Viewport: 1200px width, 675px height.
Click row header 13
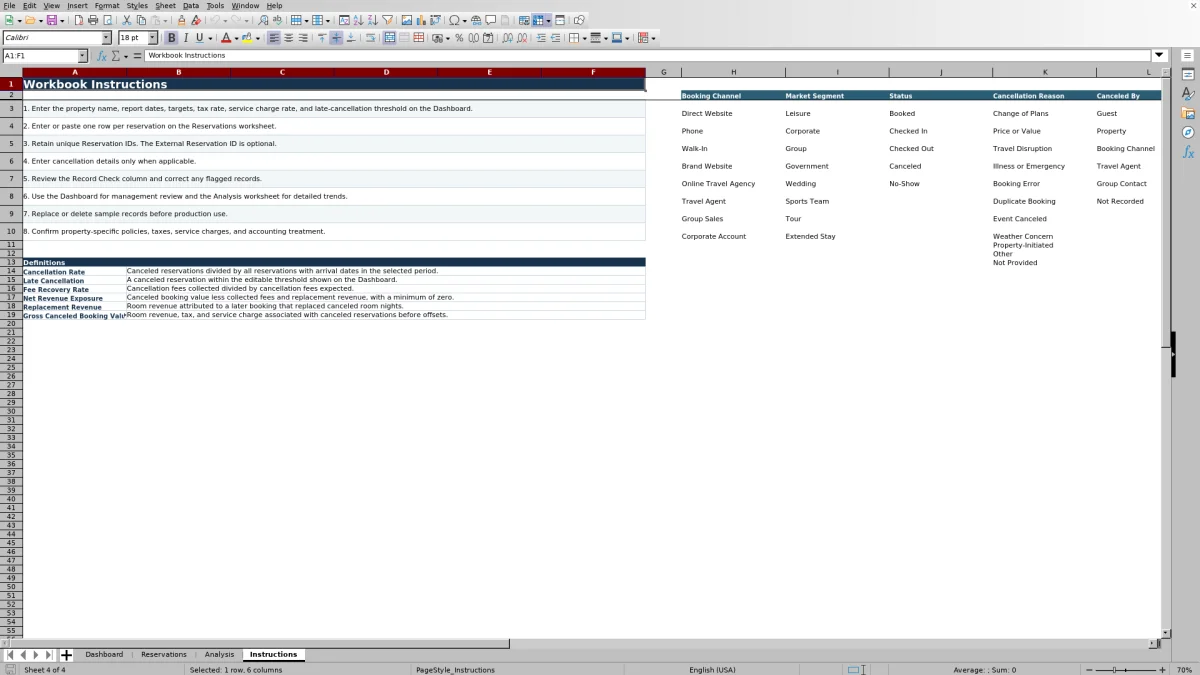click(11, 262)
